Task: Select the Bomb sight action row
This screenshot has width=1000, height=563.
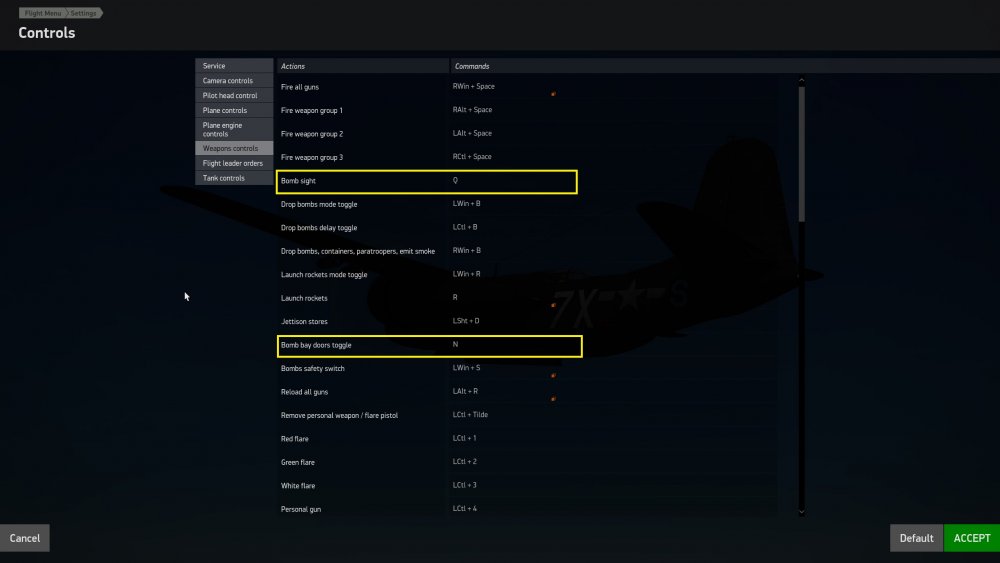Action: (x=427, y=182)
